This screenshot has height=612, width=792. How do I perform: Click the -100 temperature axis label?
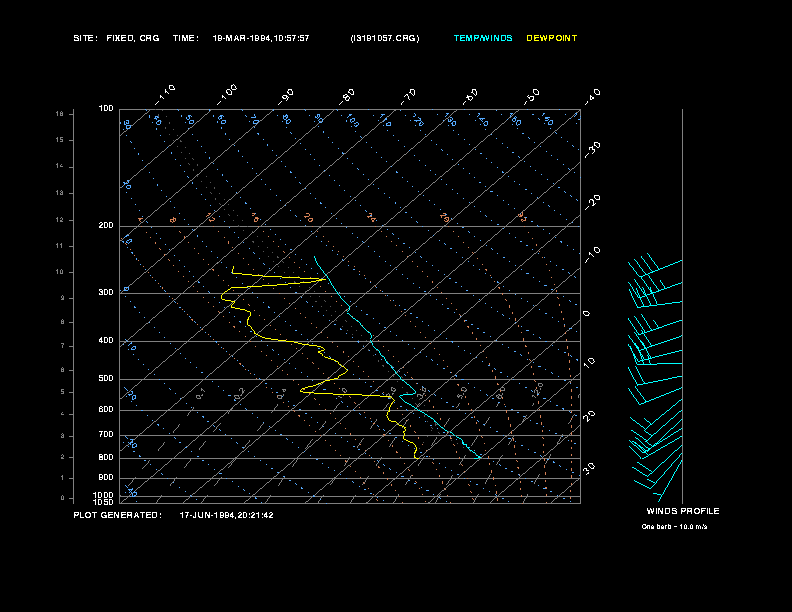[x=227, y=95]
